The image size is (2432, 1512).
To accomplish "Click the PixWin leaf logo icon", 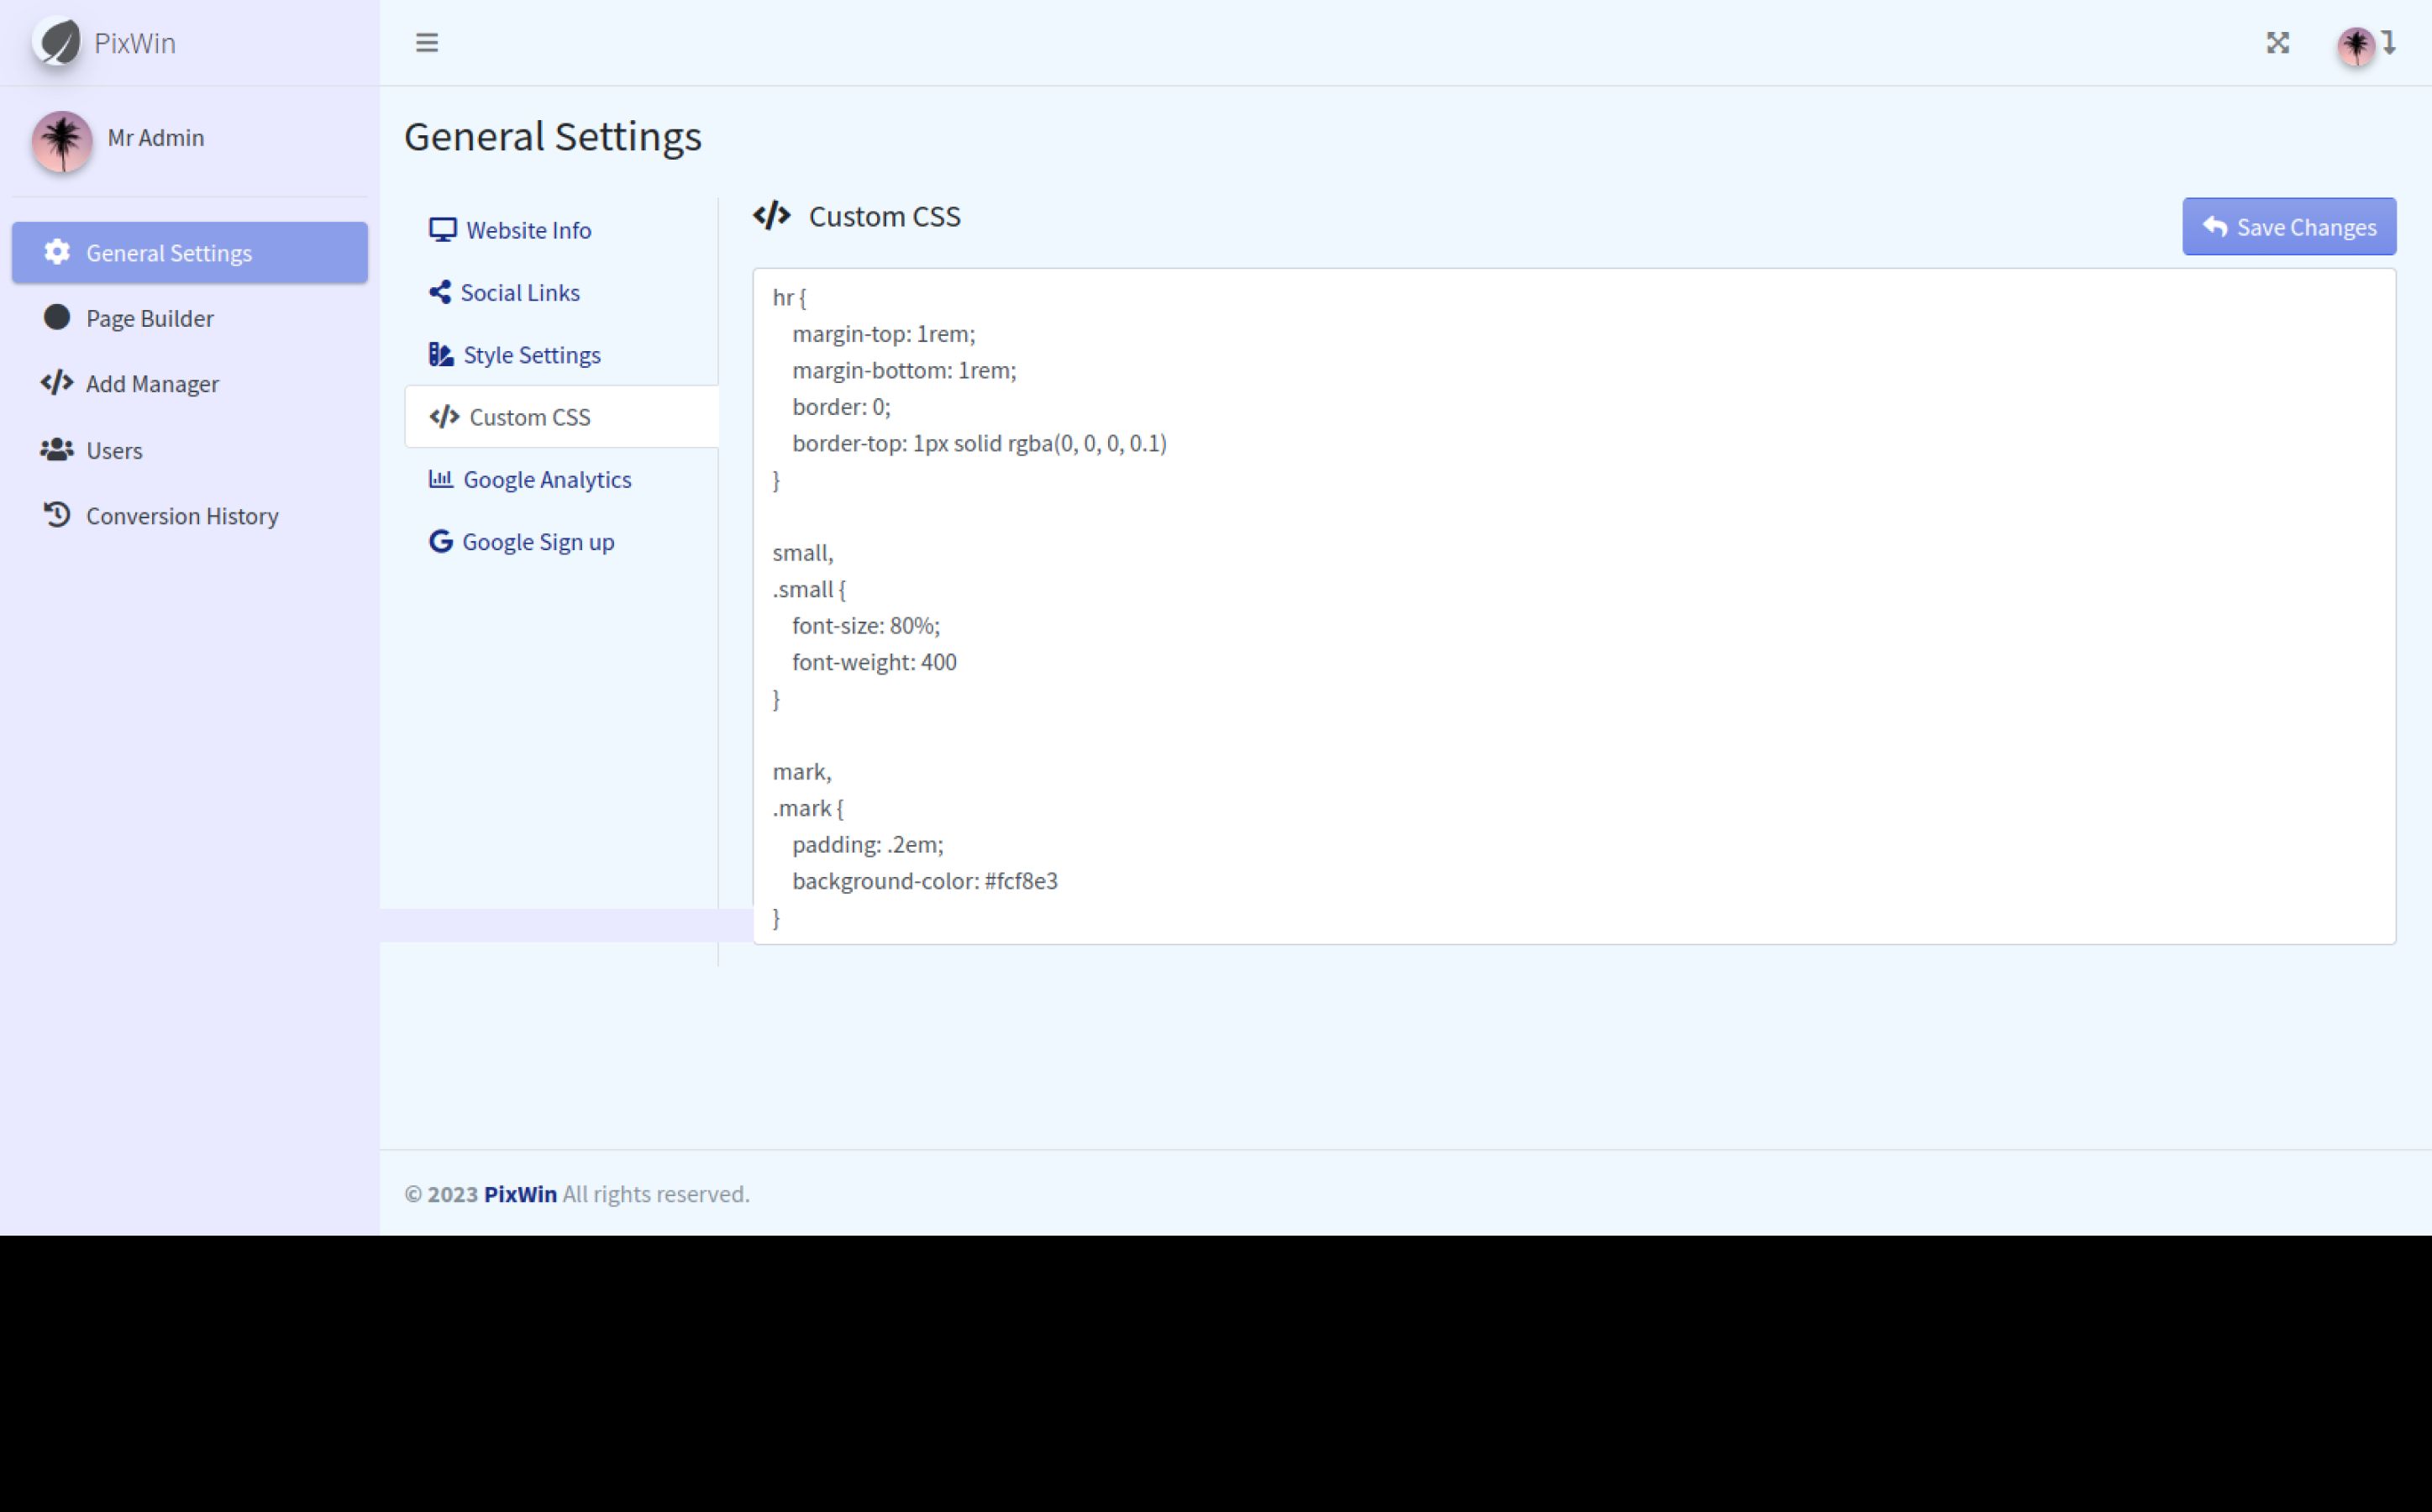I will click(x=57, y=43).
